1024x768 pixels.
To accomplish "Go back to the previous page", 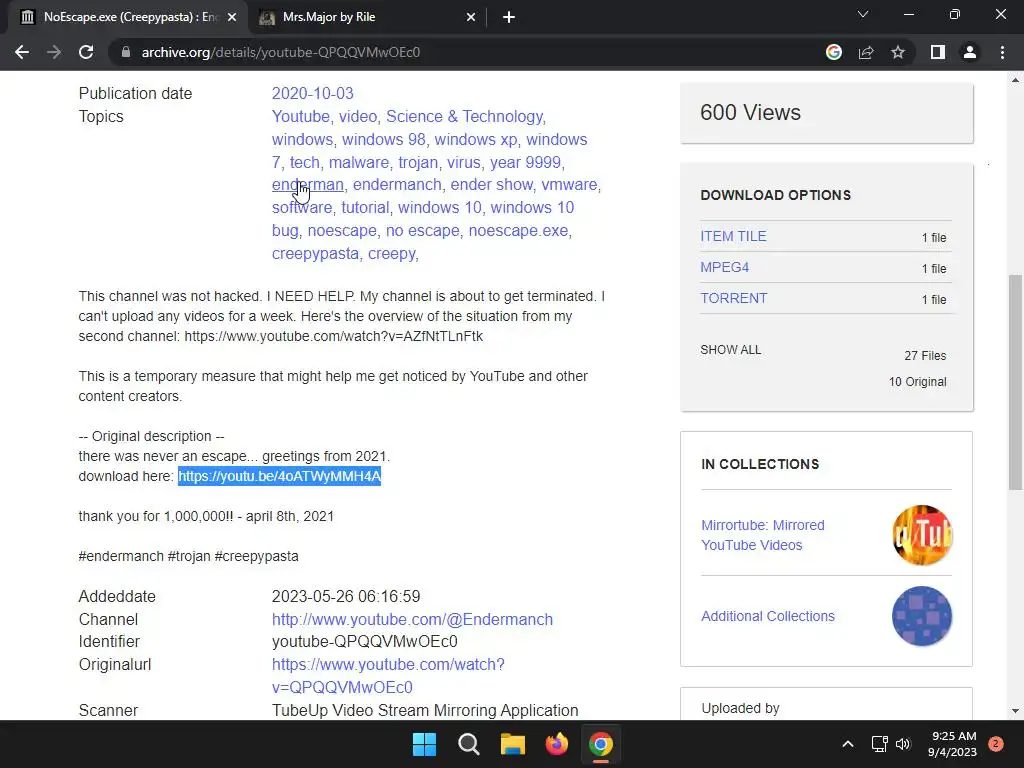I will click(x=22, y=52).
